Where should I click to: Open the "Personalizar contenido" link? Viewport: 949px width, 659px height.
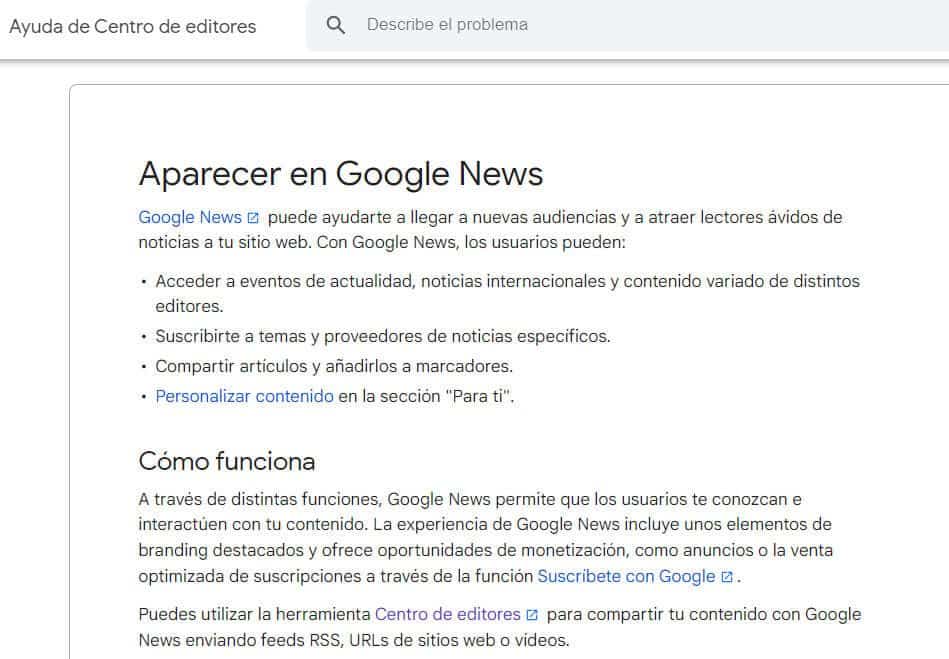click(x=245, y=396)
